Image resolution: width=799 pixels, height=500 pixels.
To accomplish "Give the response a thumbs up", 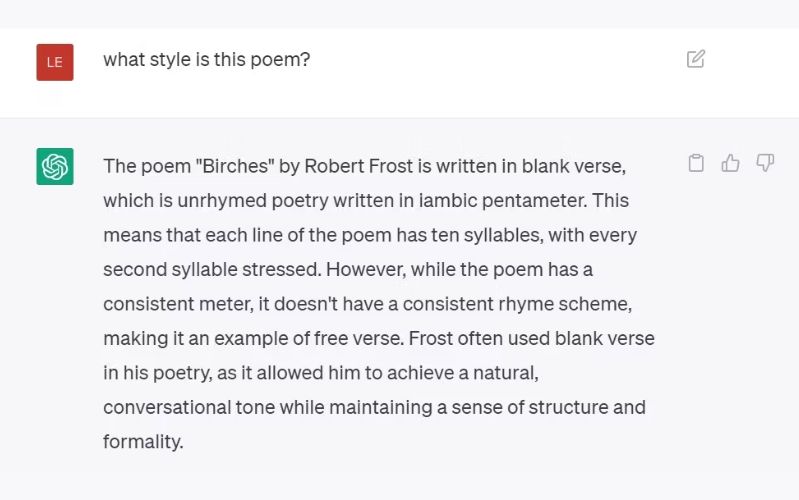I will [731, 163].
